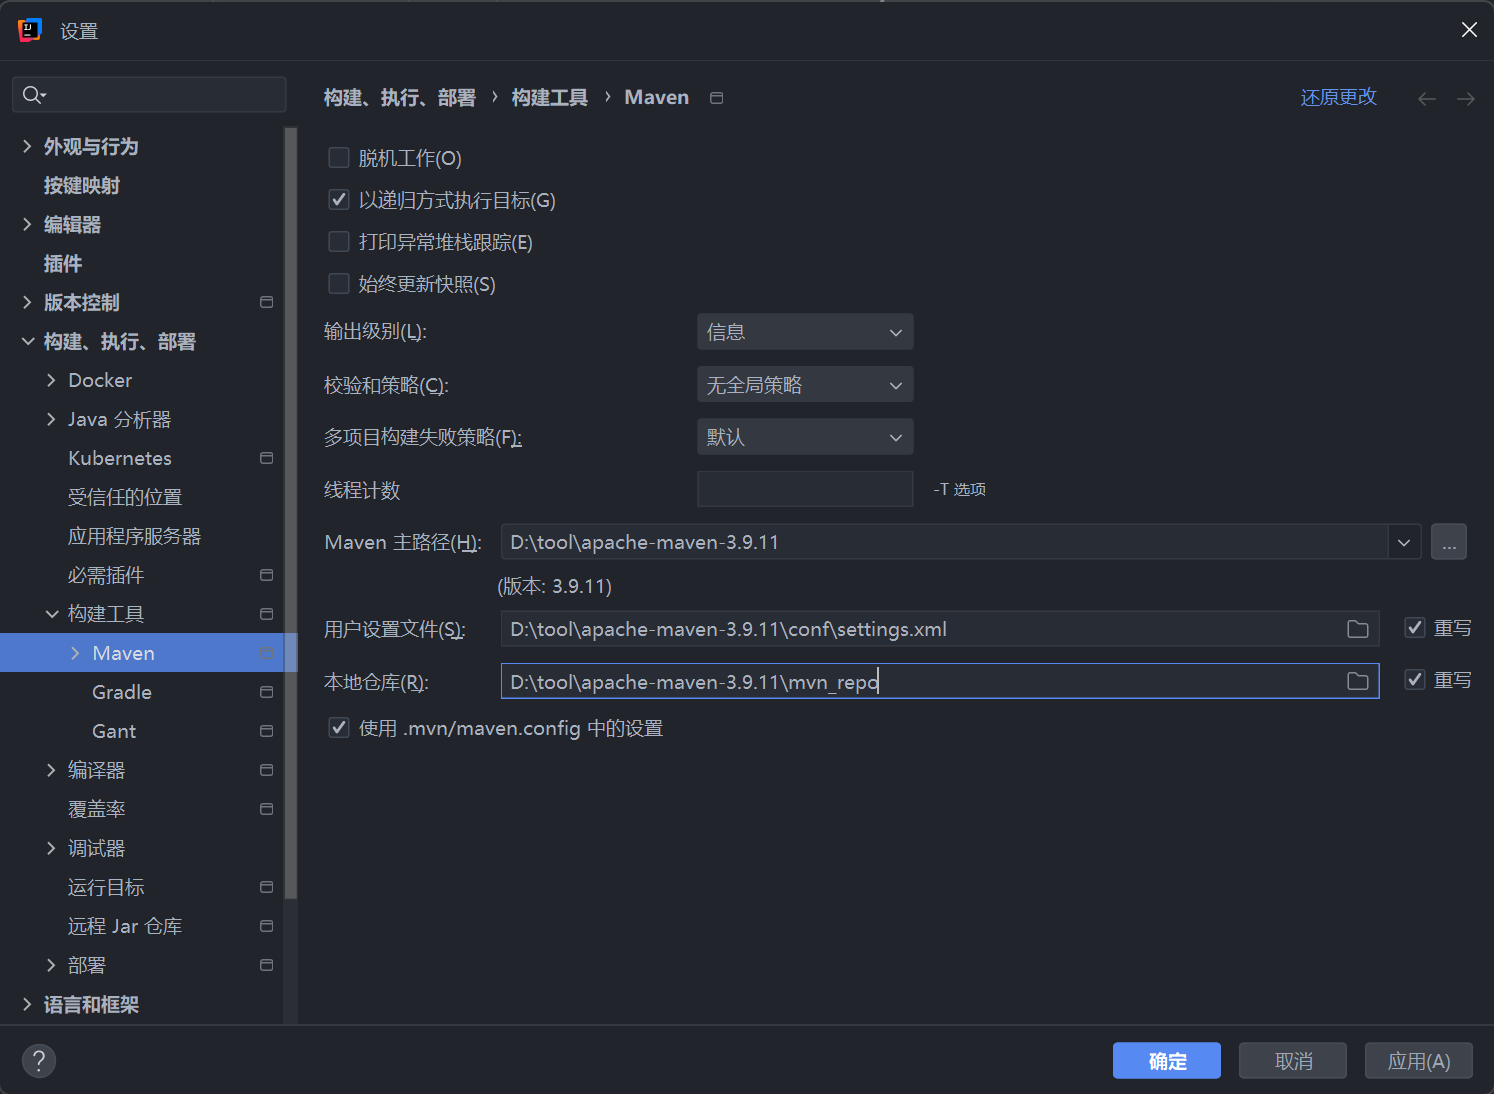The width and height of the screenshot is (1494, 1094).
Task: Enable 打印异常堆栈跟踪(E) checkbox
Action: 339,242
